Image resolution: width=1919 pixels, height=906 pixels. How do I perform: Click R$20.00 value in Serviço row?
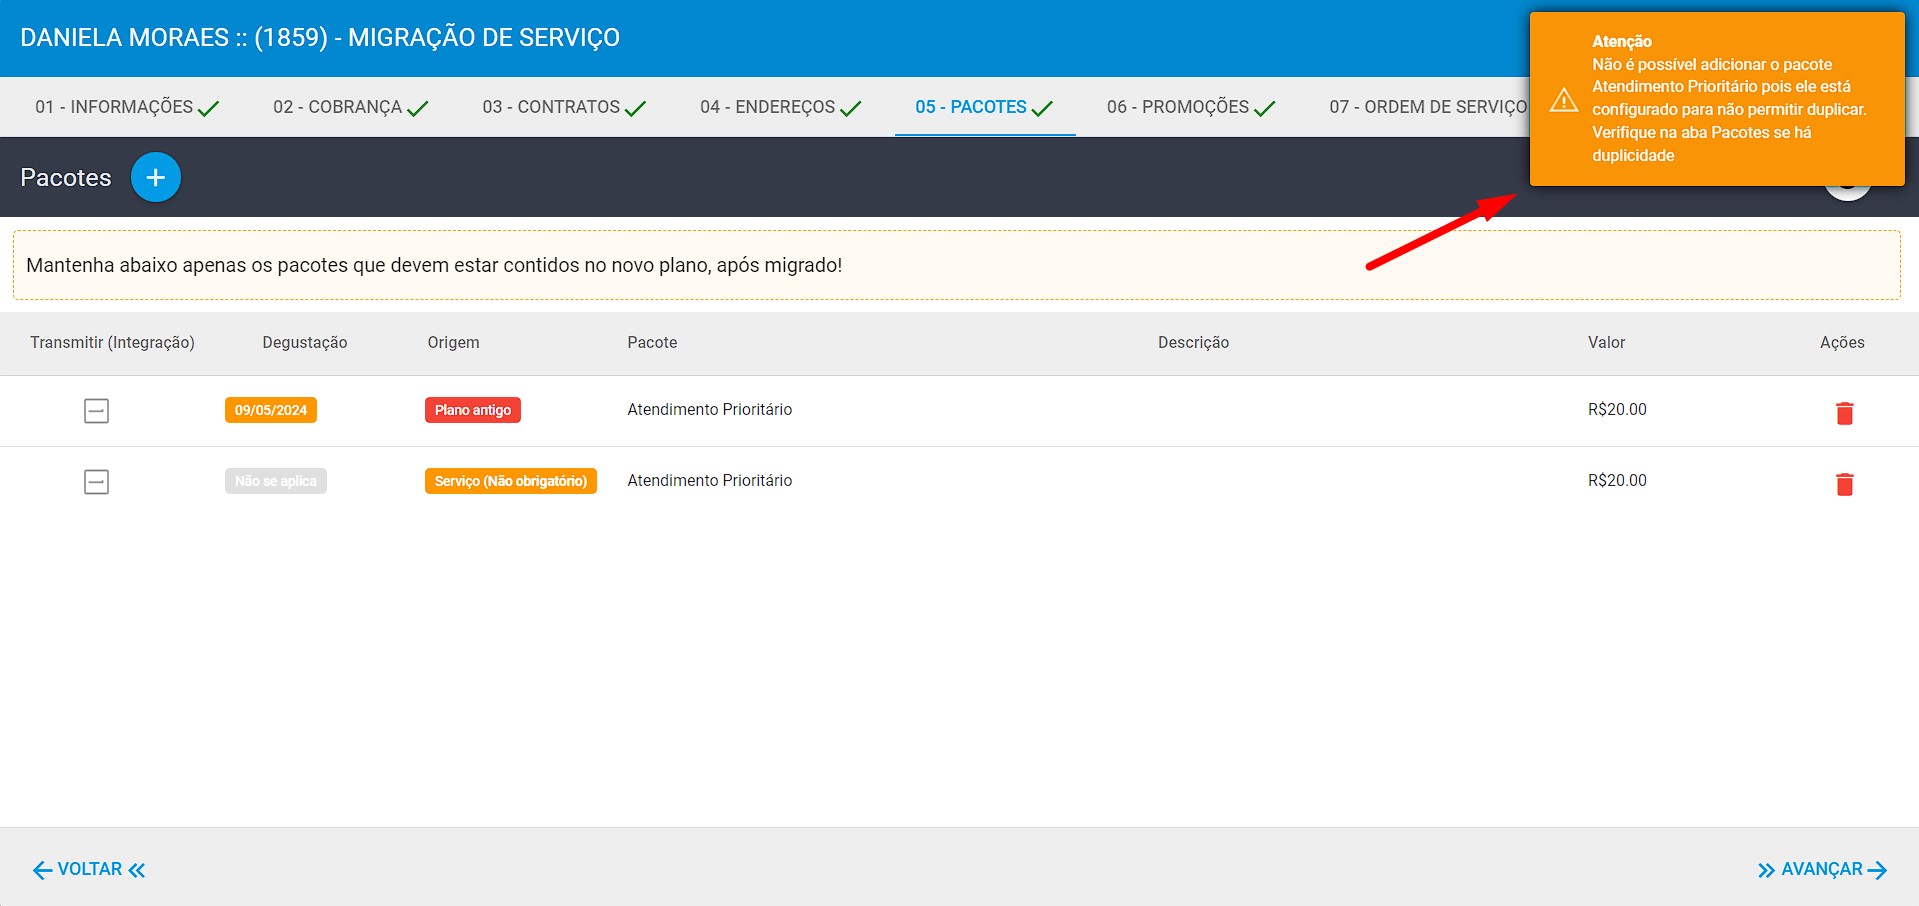(1617, 480)
